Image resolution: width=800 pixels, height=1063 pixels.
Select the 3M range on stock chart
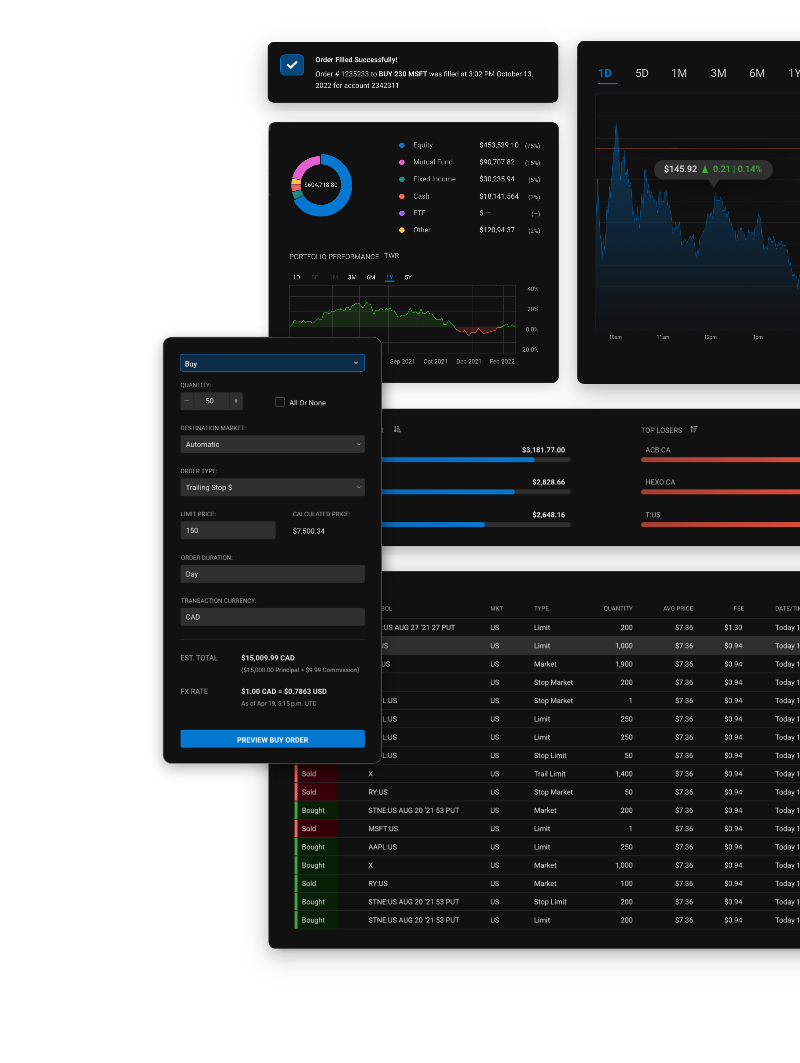pos(718,73)
